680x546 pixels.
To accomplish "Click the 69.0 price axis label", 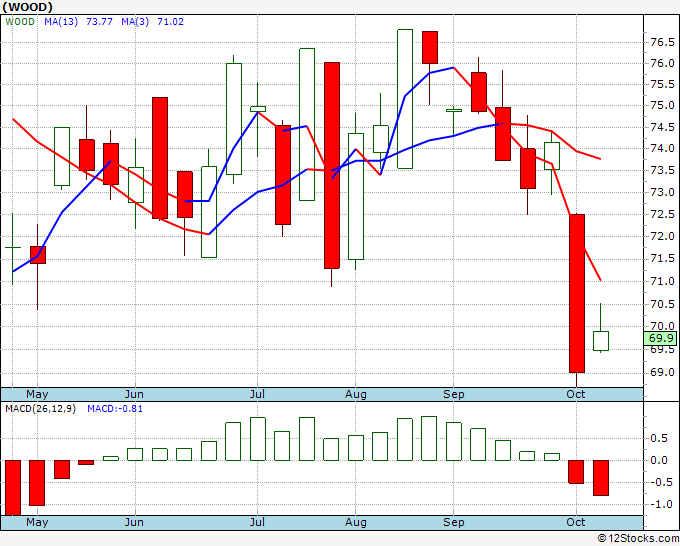I will tap(662, 372).
